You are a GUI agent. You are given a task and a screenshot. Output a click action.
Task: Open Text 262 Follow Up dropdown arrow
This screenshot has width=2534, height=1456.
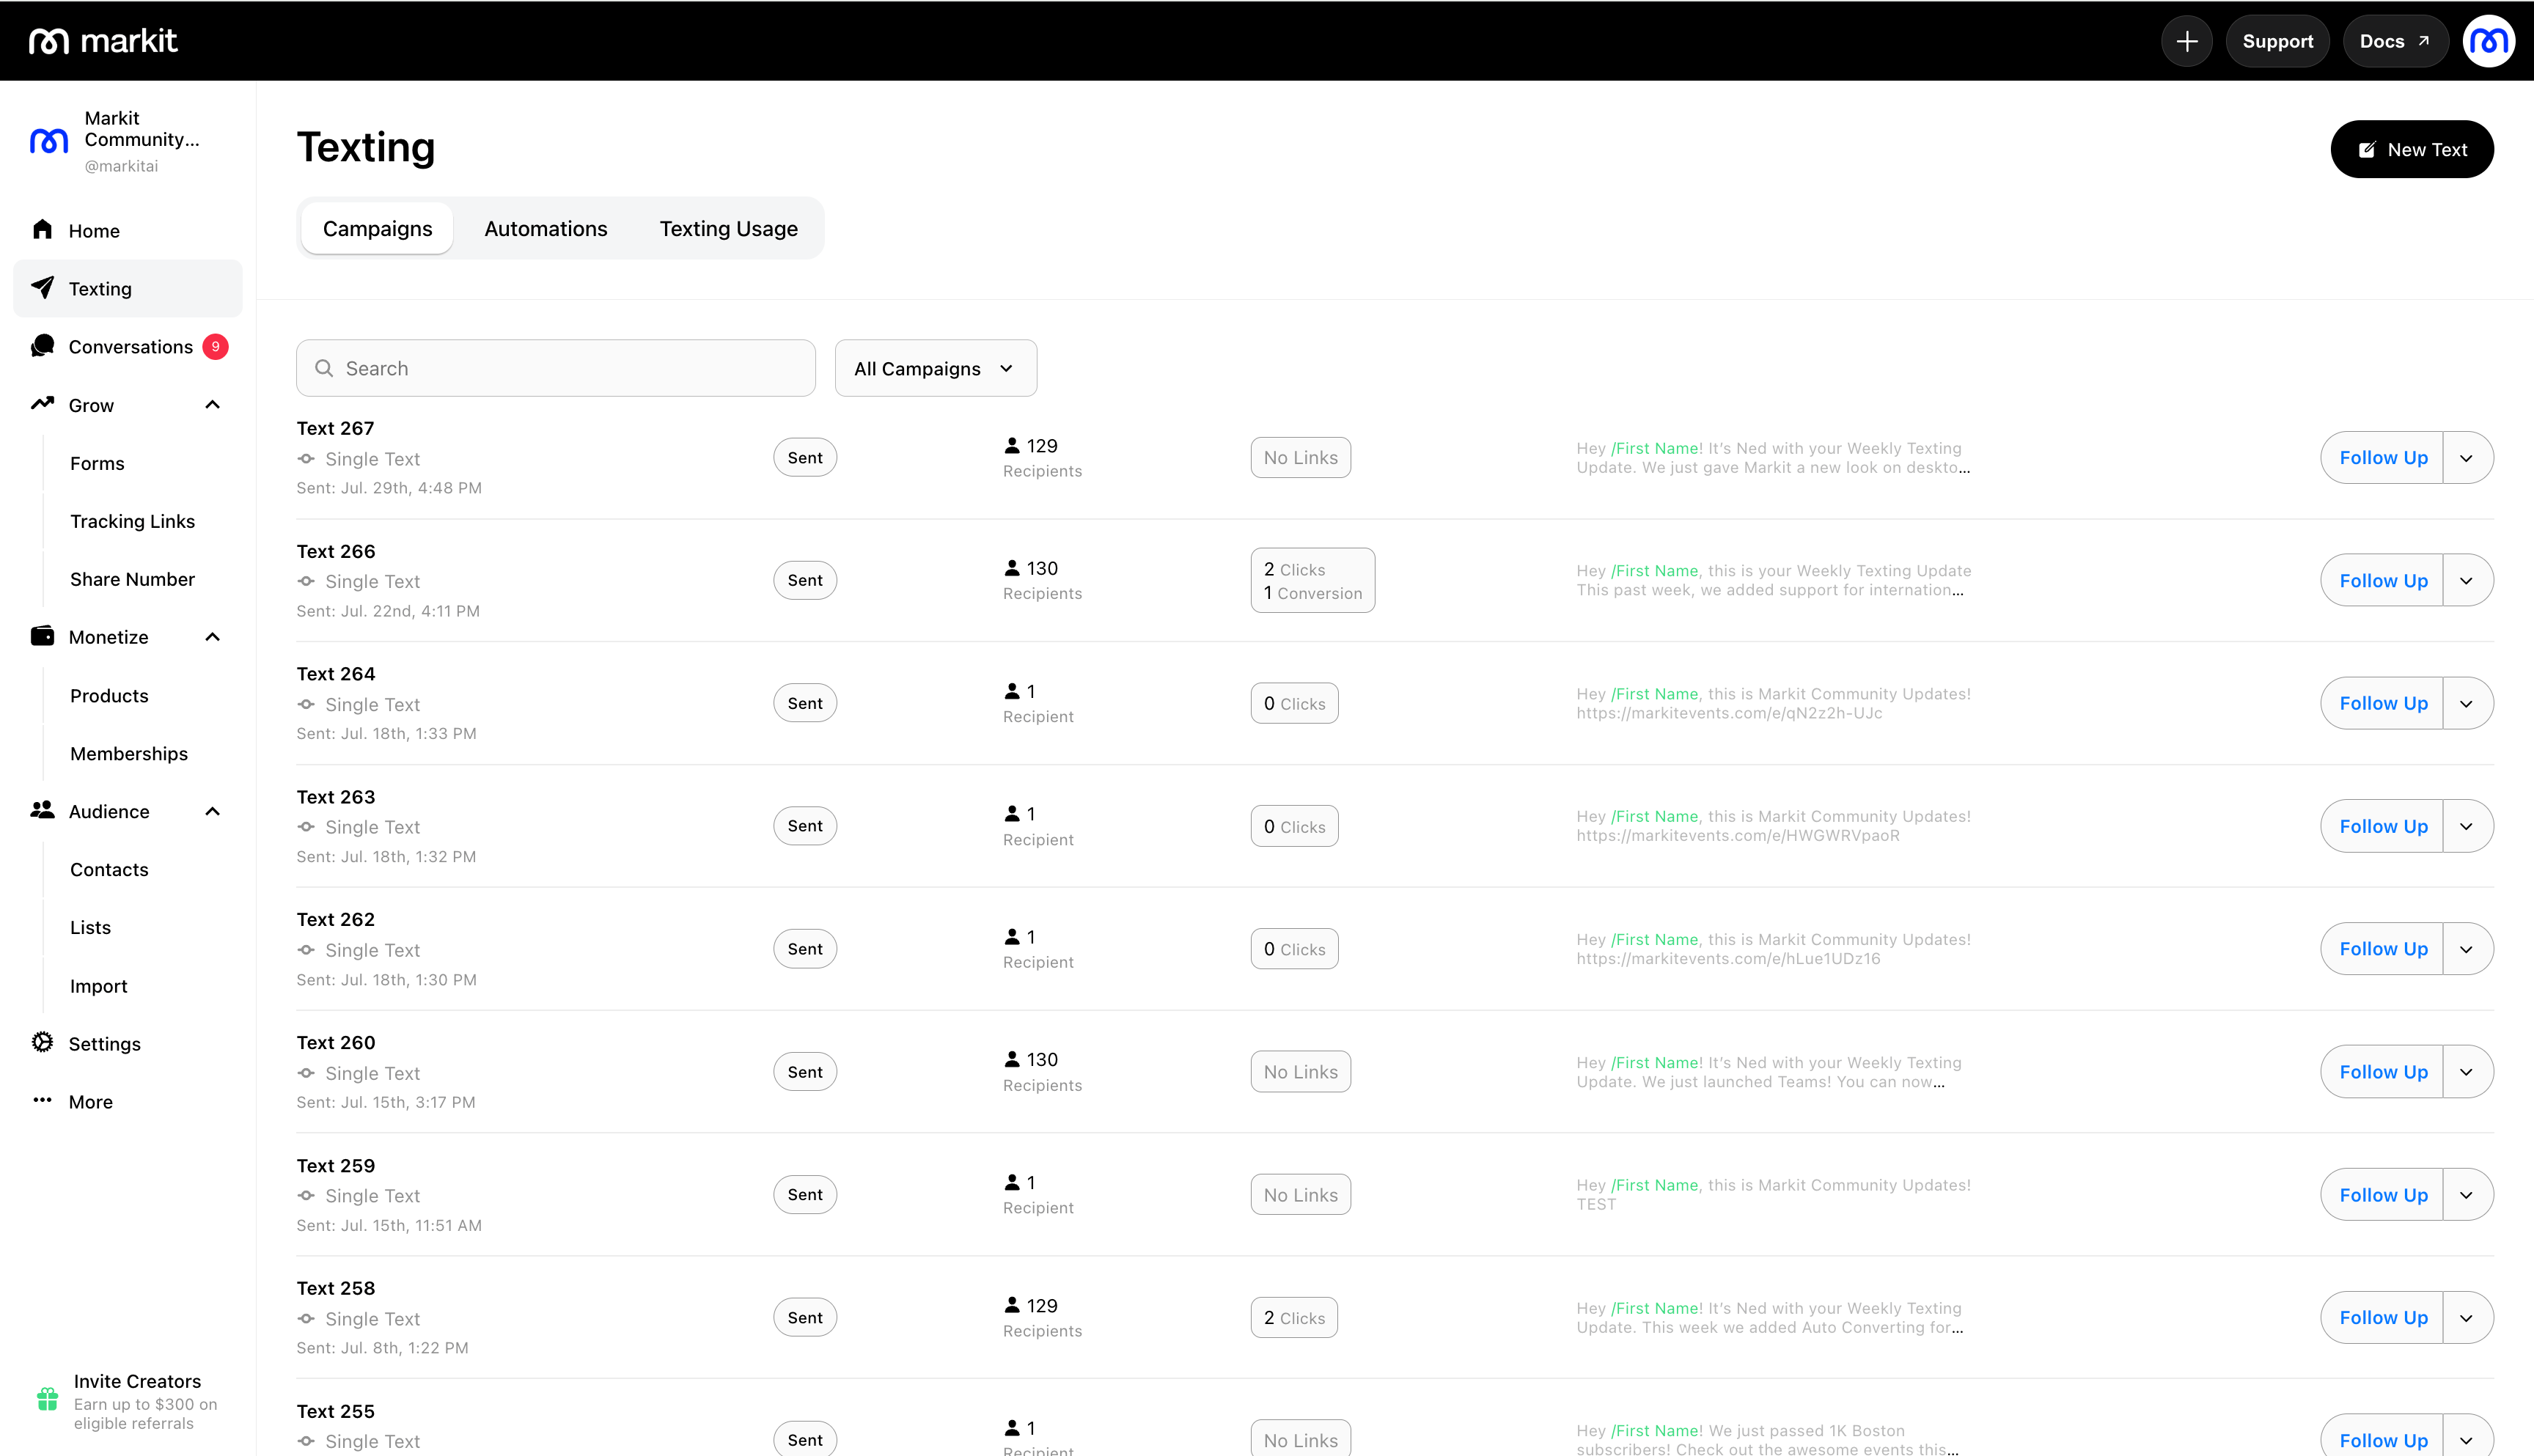click(2467, 949)
